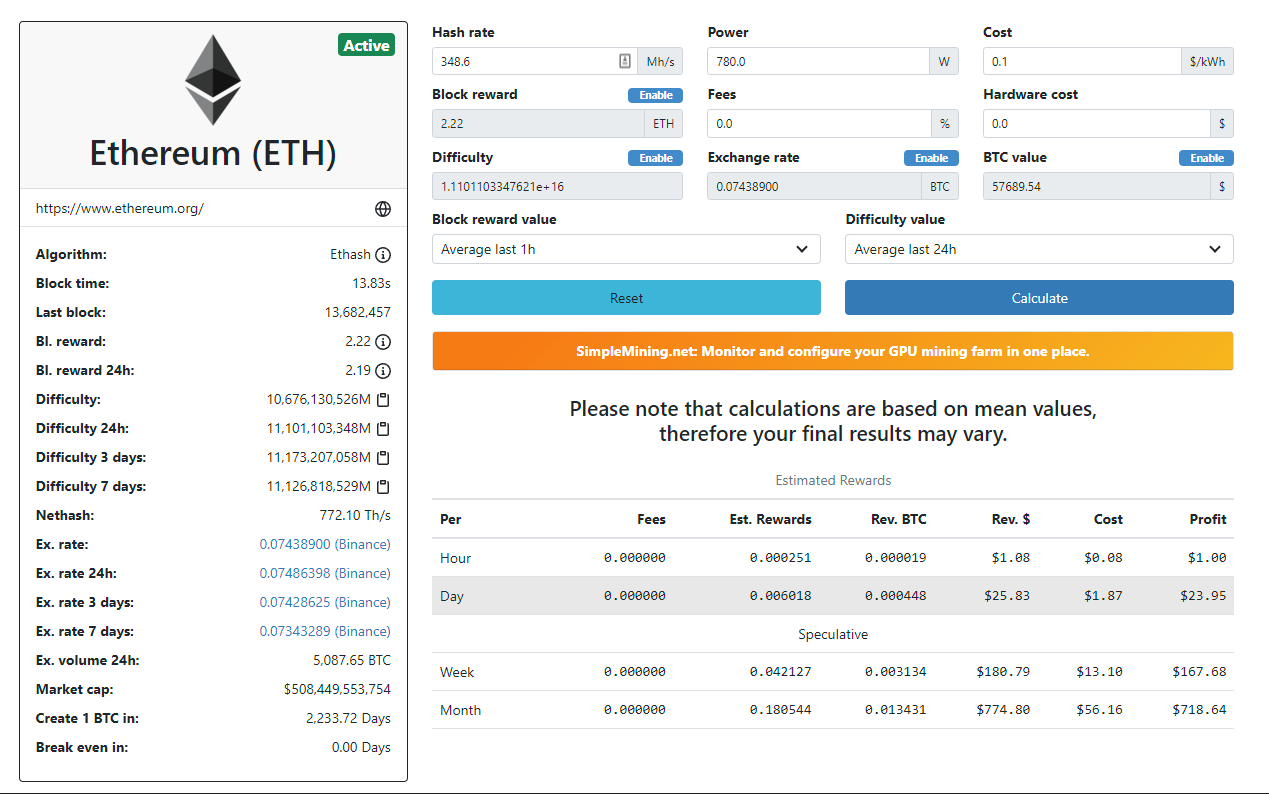This screenshot has width=1269, height=794.
Task: Click the Day profit value $23.95
Action: click(1202, 596)
